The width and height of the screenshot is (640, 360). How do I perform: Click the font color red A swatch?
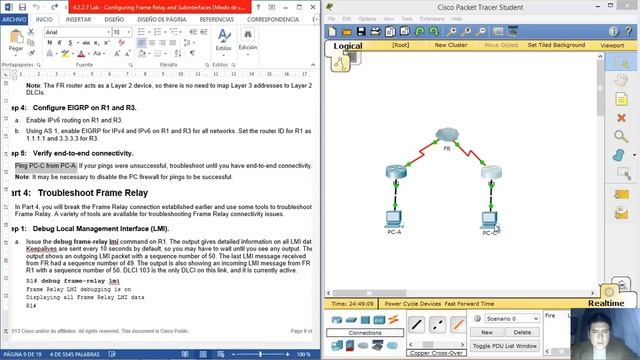[x=81, y=53]
